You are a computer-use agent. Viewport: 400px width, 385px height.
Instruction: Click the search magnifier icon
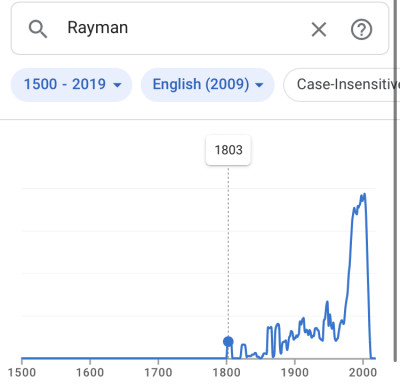(x=38, y=29)
